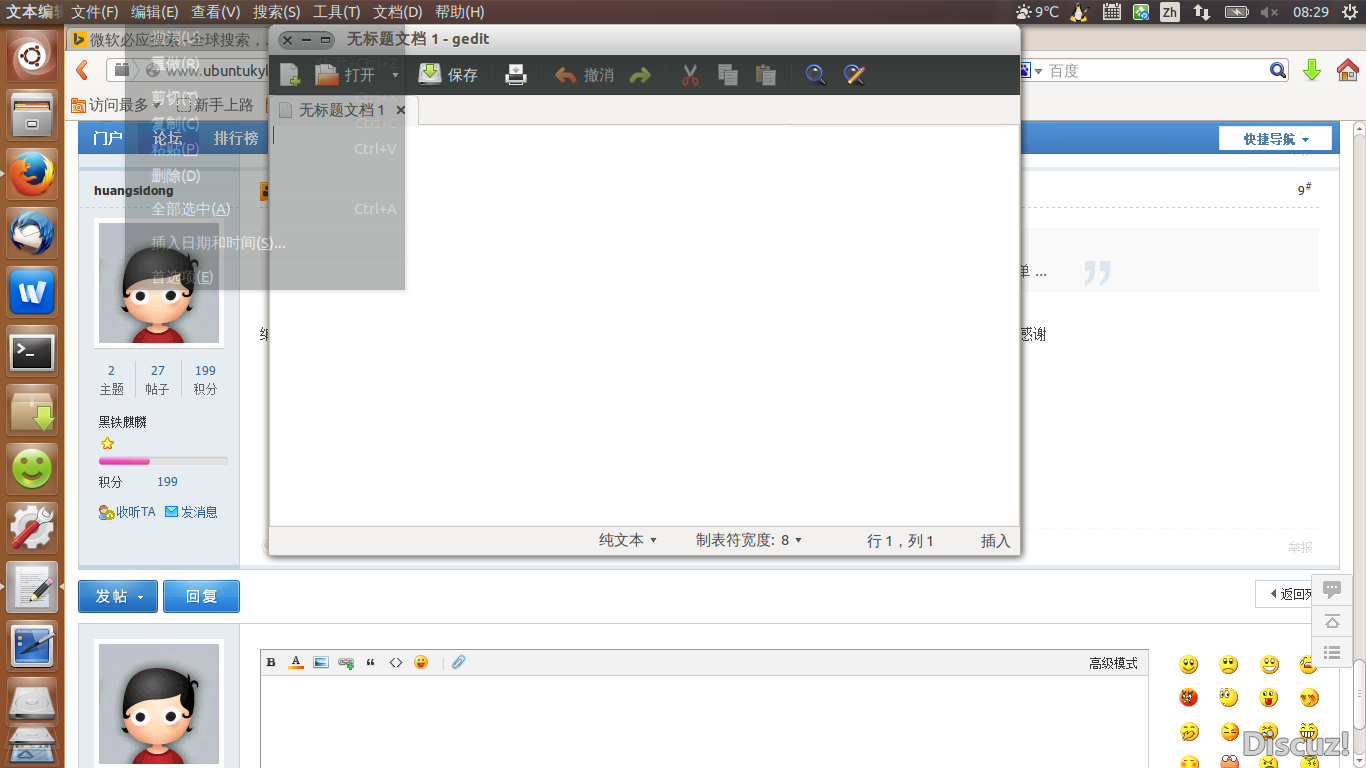Expand the recent files arrow beside 打开
The image size is (1366, 768).
(395, 74)
